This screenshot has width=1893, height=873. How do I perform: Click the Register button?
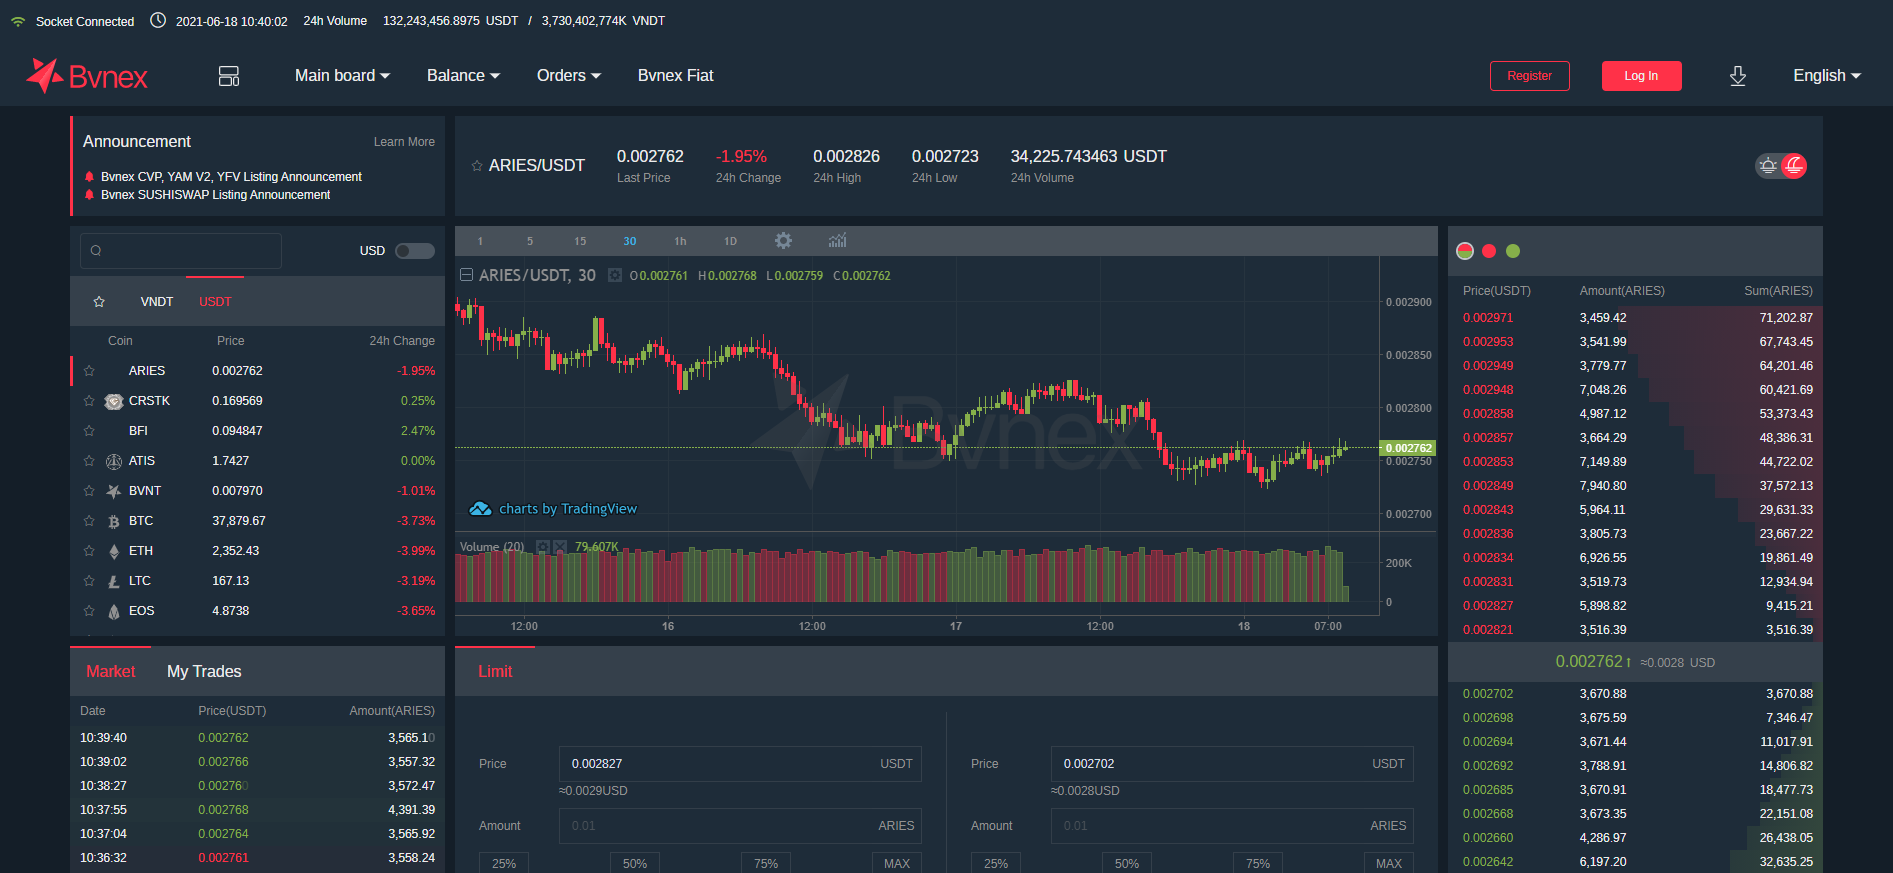(1530, 76)
